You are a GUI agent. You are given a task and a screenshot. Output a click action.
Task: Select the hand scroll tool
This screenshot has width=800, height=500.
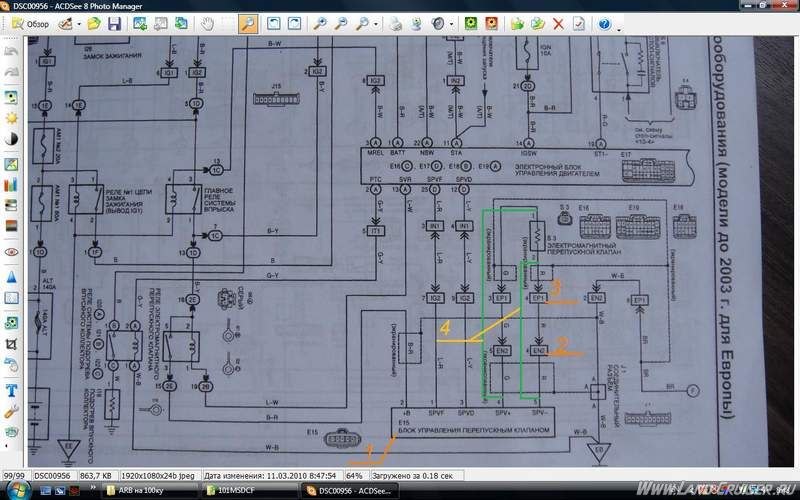207,24
